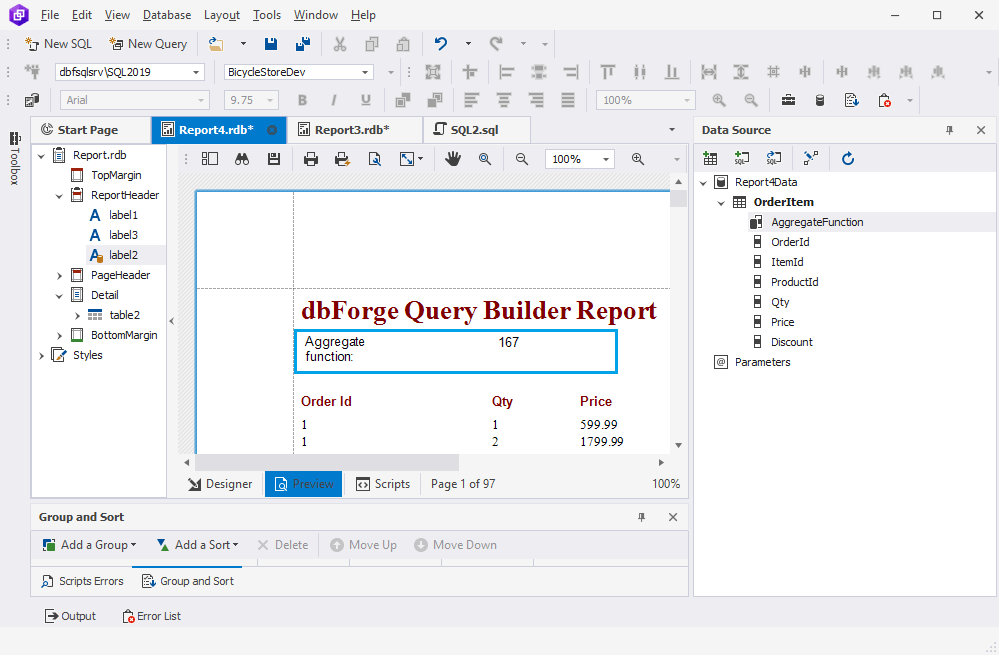Click the horizontal scrollbar thumb in preview
Image resolution: width=999 pixels, height=655 pixels.
pyautogui.click(x=327, y=463)
